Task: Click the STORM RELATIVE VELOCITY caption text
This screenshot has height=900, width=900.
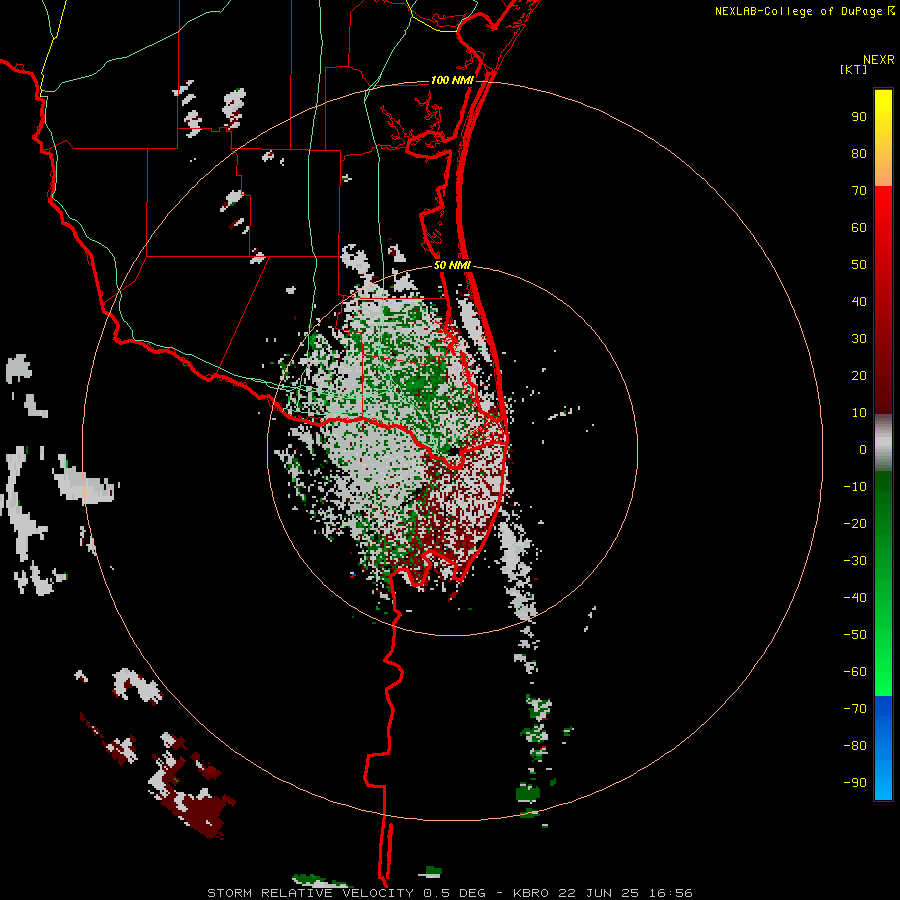Action: [310, 893]
